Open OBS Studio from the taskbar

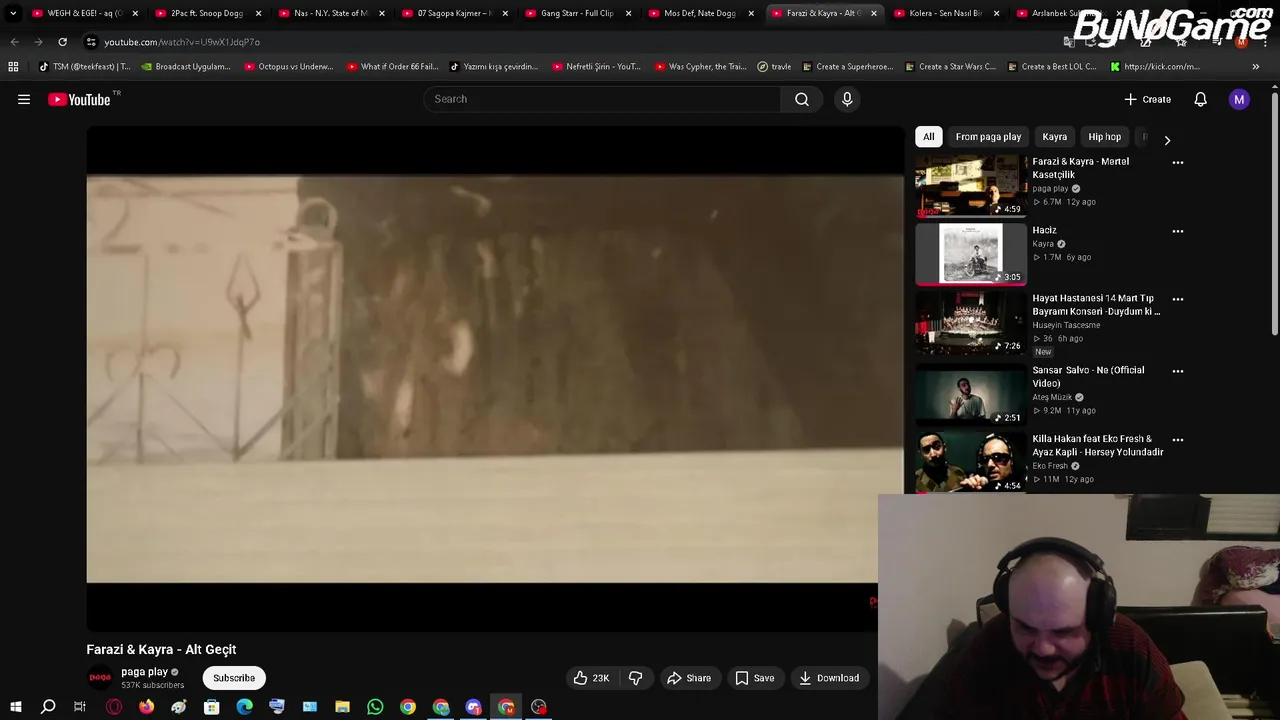click(539, 707)
